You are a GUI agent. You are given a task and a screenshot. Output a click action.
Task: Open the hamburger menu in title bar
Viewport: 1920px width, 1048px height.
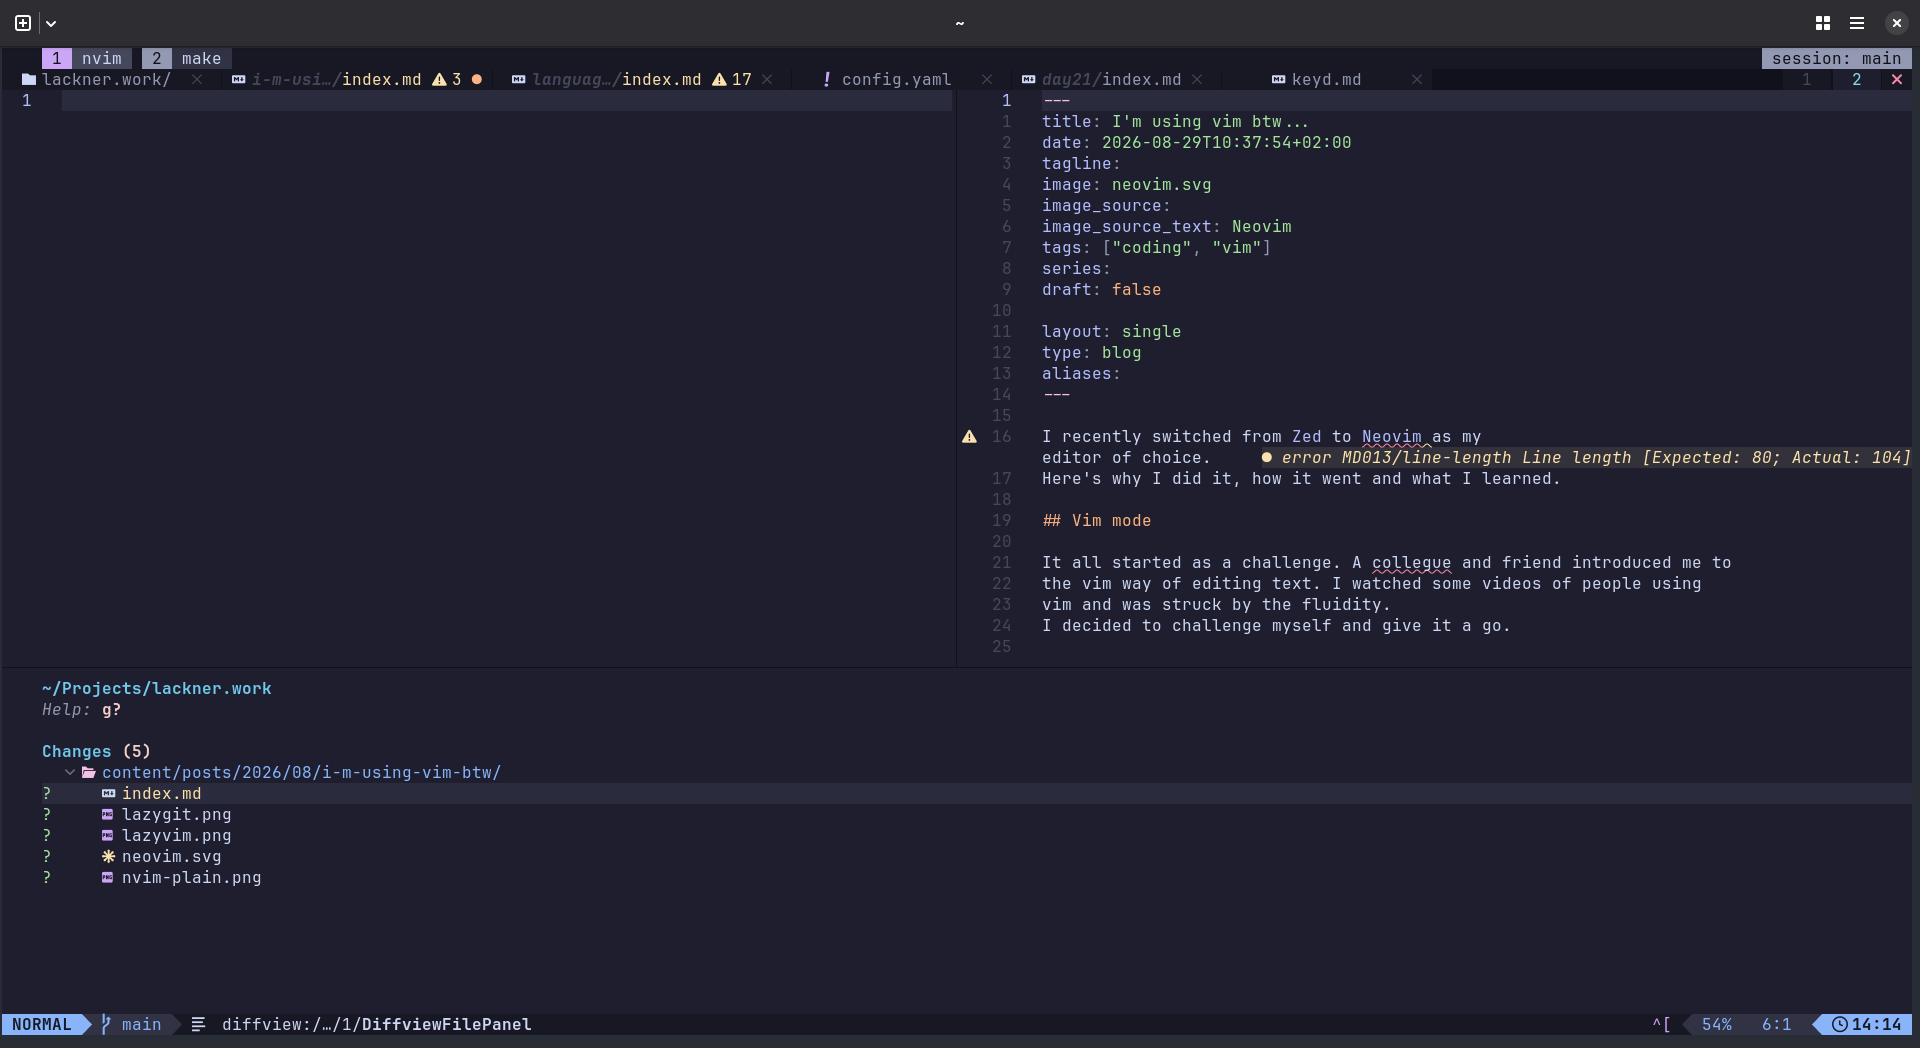[1857, 23]
